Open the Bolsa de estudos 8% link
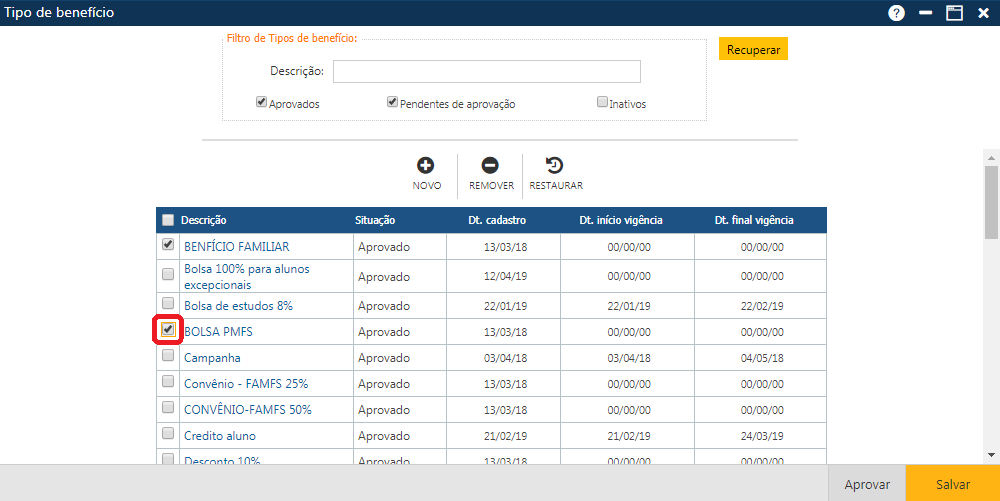The height and width of the screenshot is (501, 1000). [x=238, y=305]
